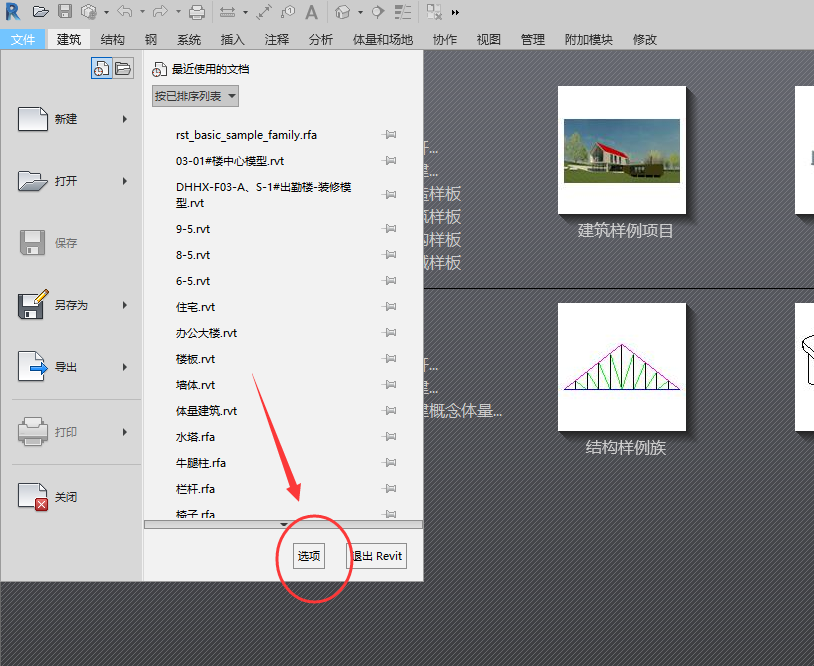Open the 注释 ribbon tab
This screenshot has height=666, width=814.
[277, 40]
